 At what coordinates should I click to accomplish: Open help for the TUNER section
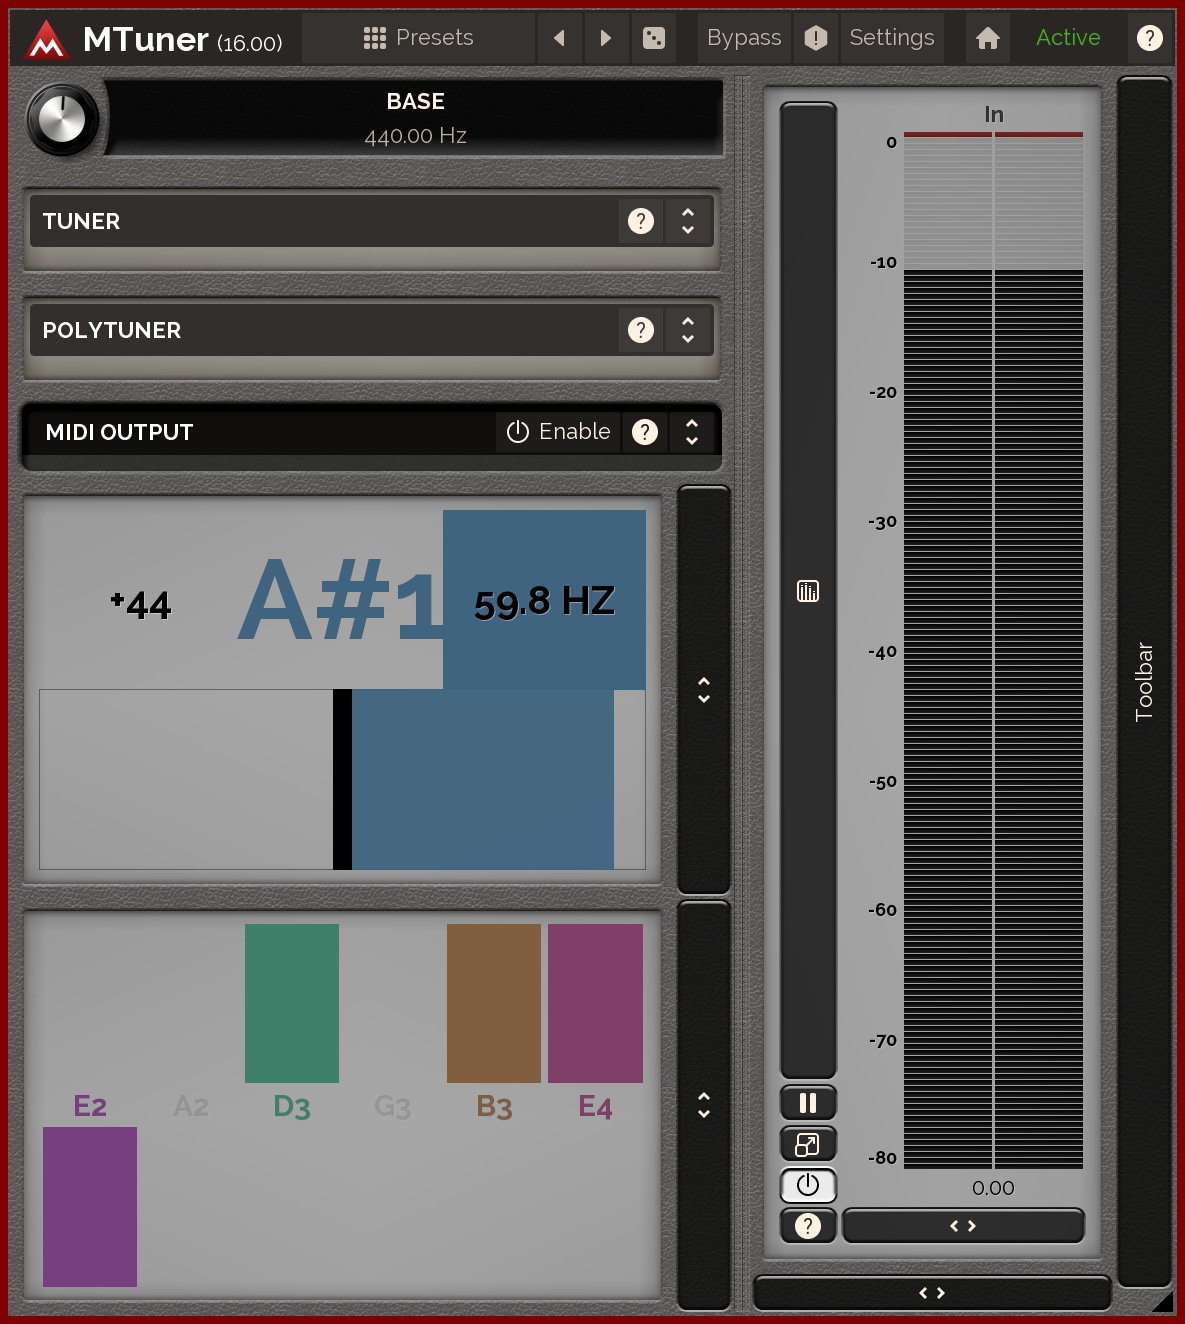click(641, 221)
